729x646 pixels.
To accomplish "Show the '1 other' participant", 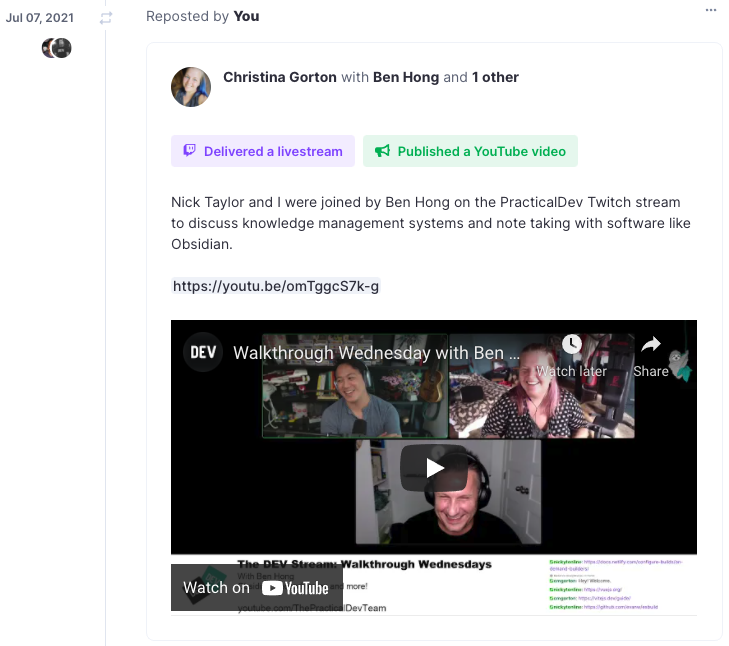I will coord(495,77).
